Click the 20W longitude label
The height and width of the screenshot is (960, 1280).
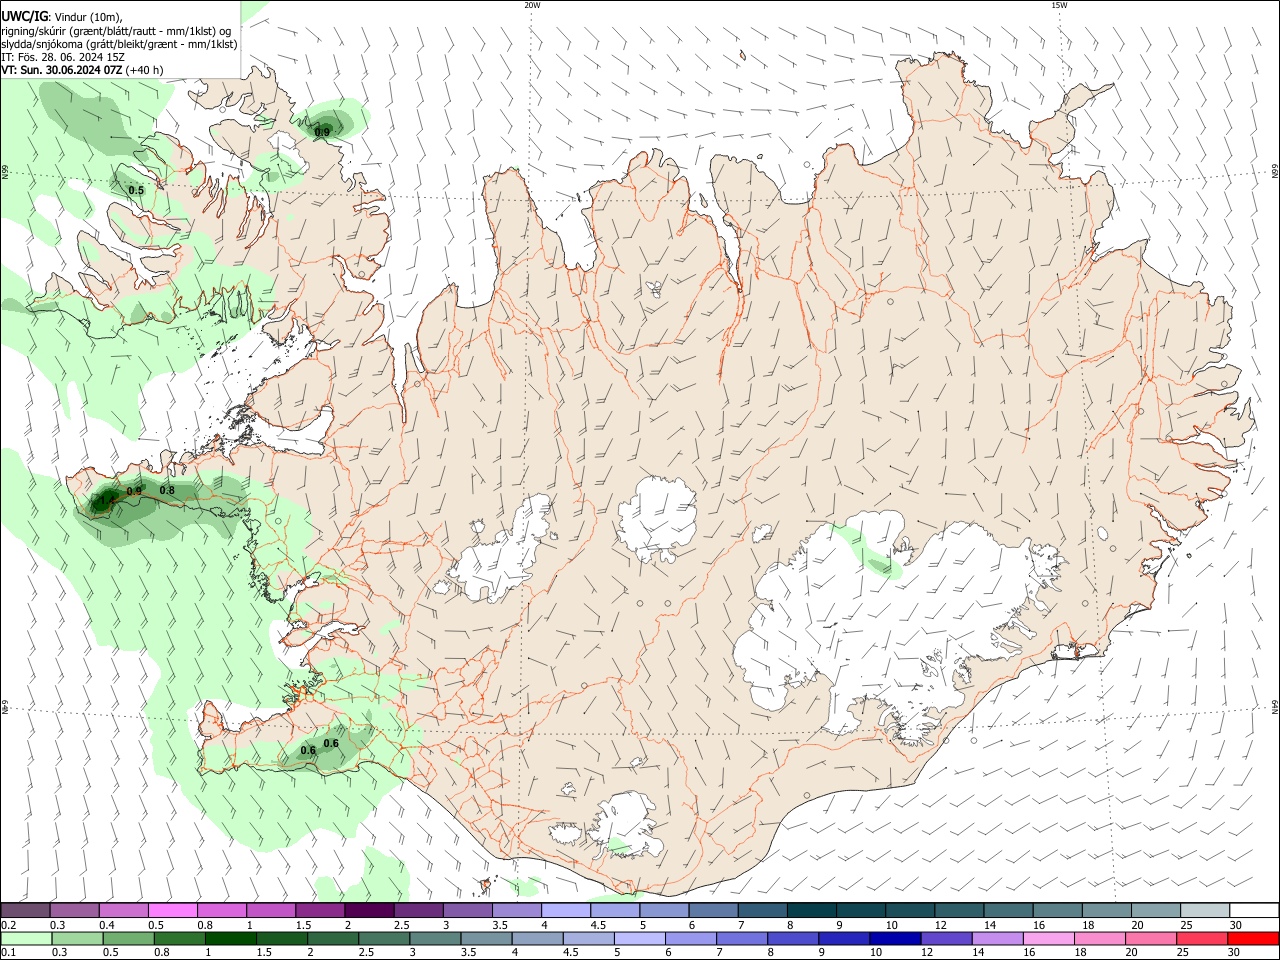[532, 5]
